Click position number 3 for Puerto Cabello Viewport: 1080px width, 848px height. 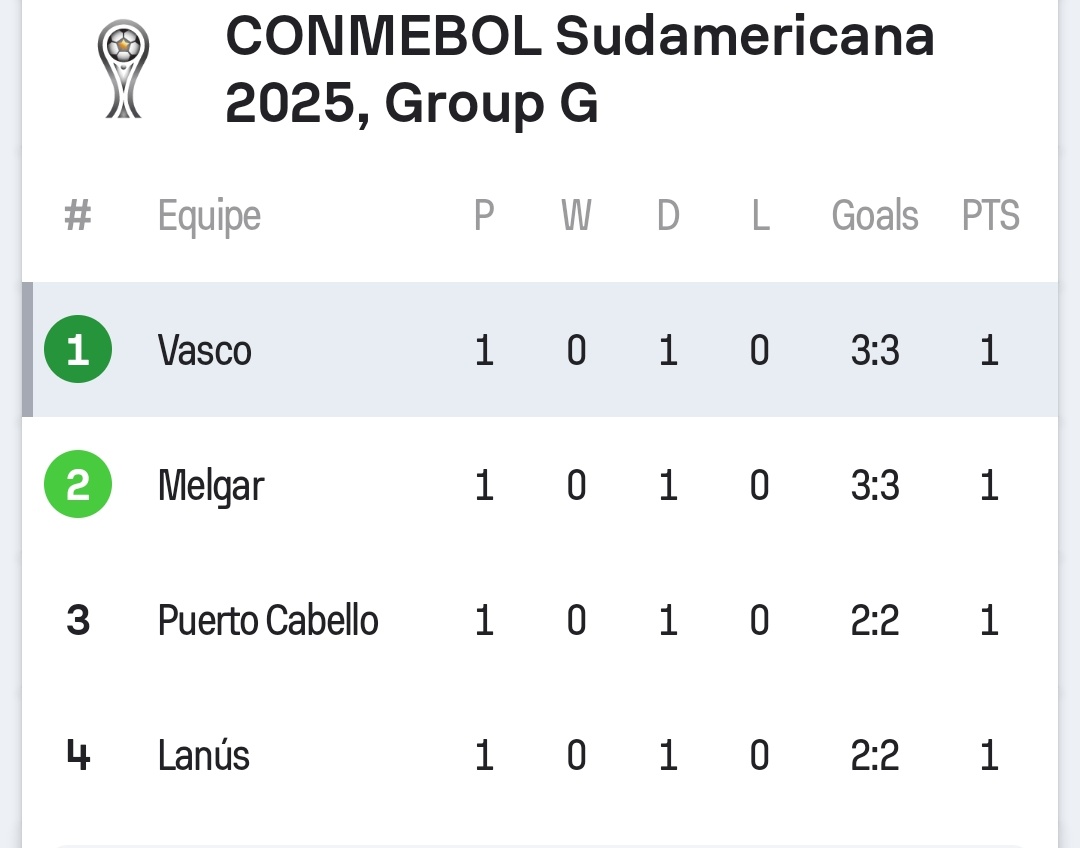(x=78, y=621)
